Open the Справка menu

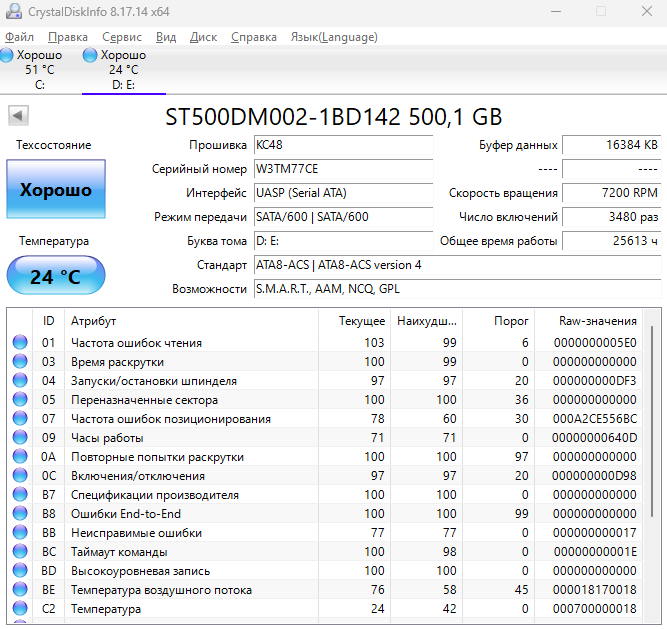click(x=254, y=37)
